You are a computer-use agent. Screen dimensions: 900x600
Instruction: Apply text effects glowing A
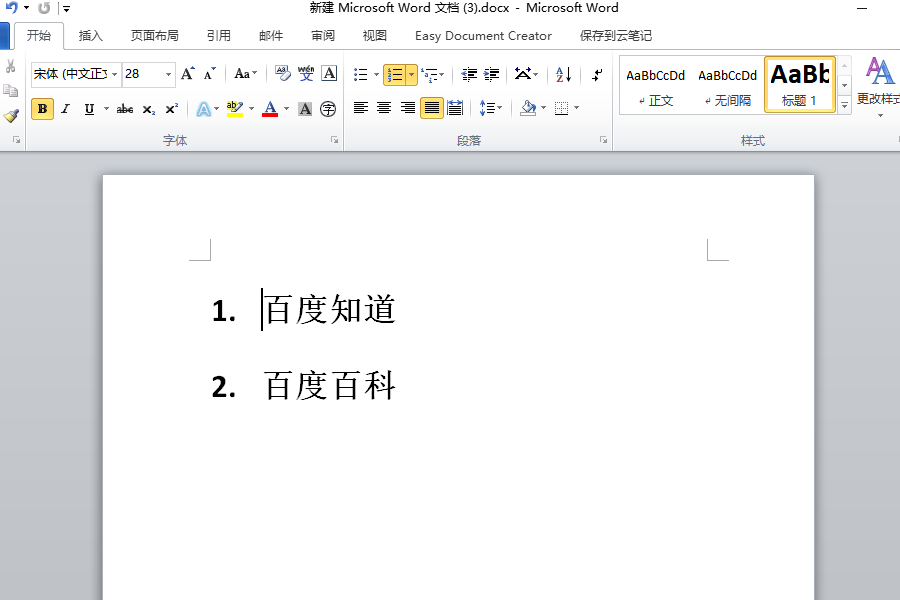[204, 109]
